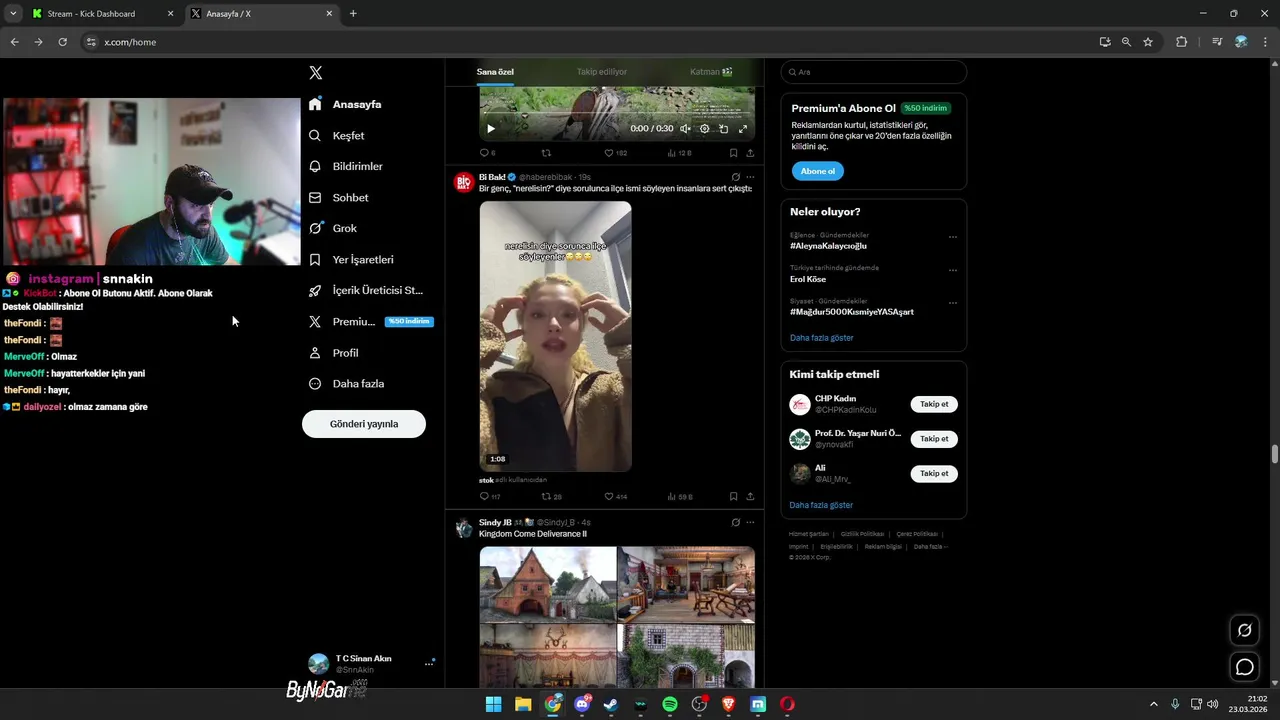
Task: Click the Ara search field
Action: tap(874, 72)
